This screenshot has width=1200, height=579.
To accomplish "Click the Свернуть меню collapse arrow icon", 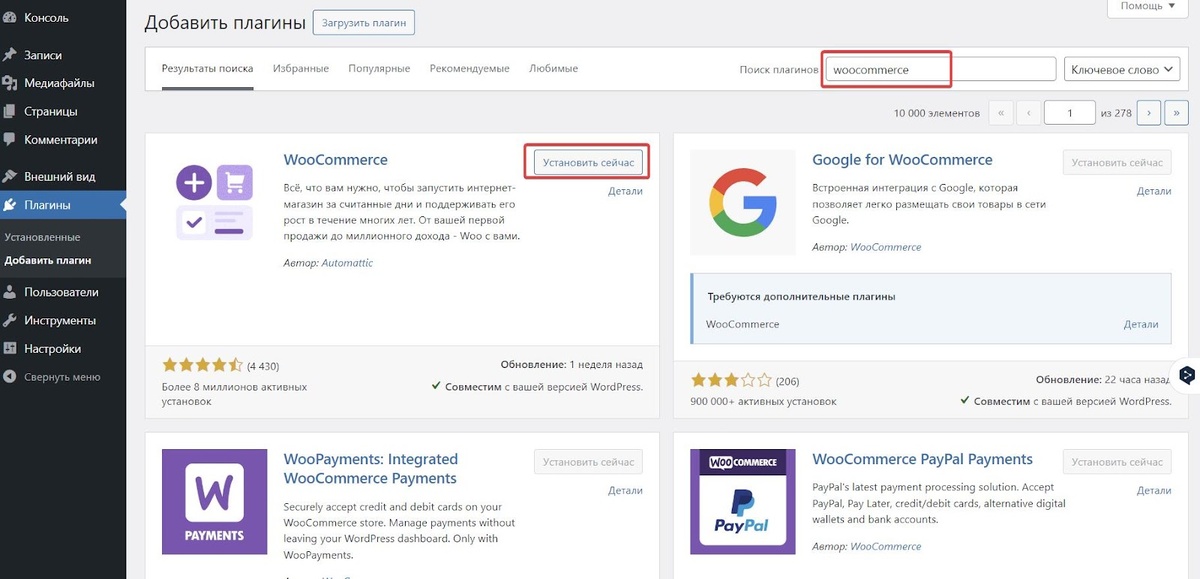I will pos(10,377).
